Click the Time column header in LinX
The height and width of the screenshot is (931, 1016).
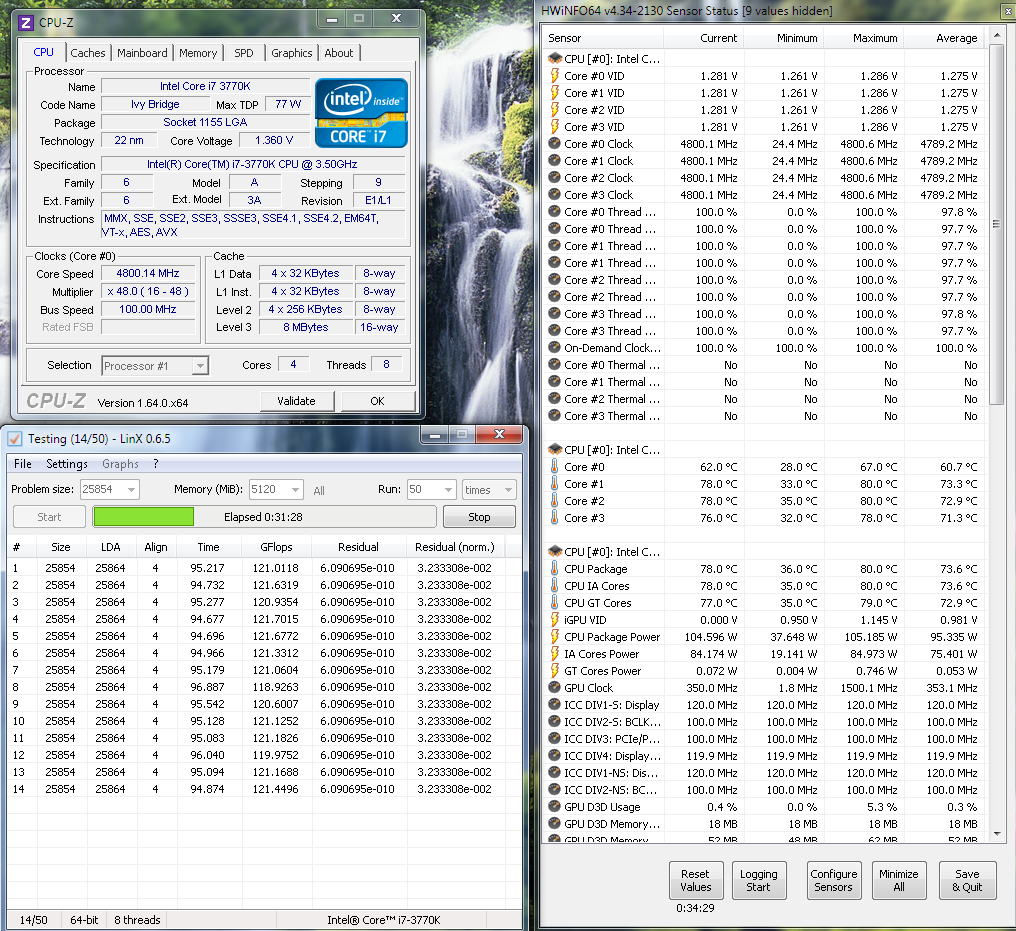pos(208,547)
